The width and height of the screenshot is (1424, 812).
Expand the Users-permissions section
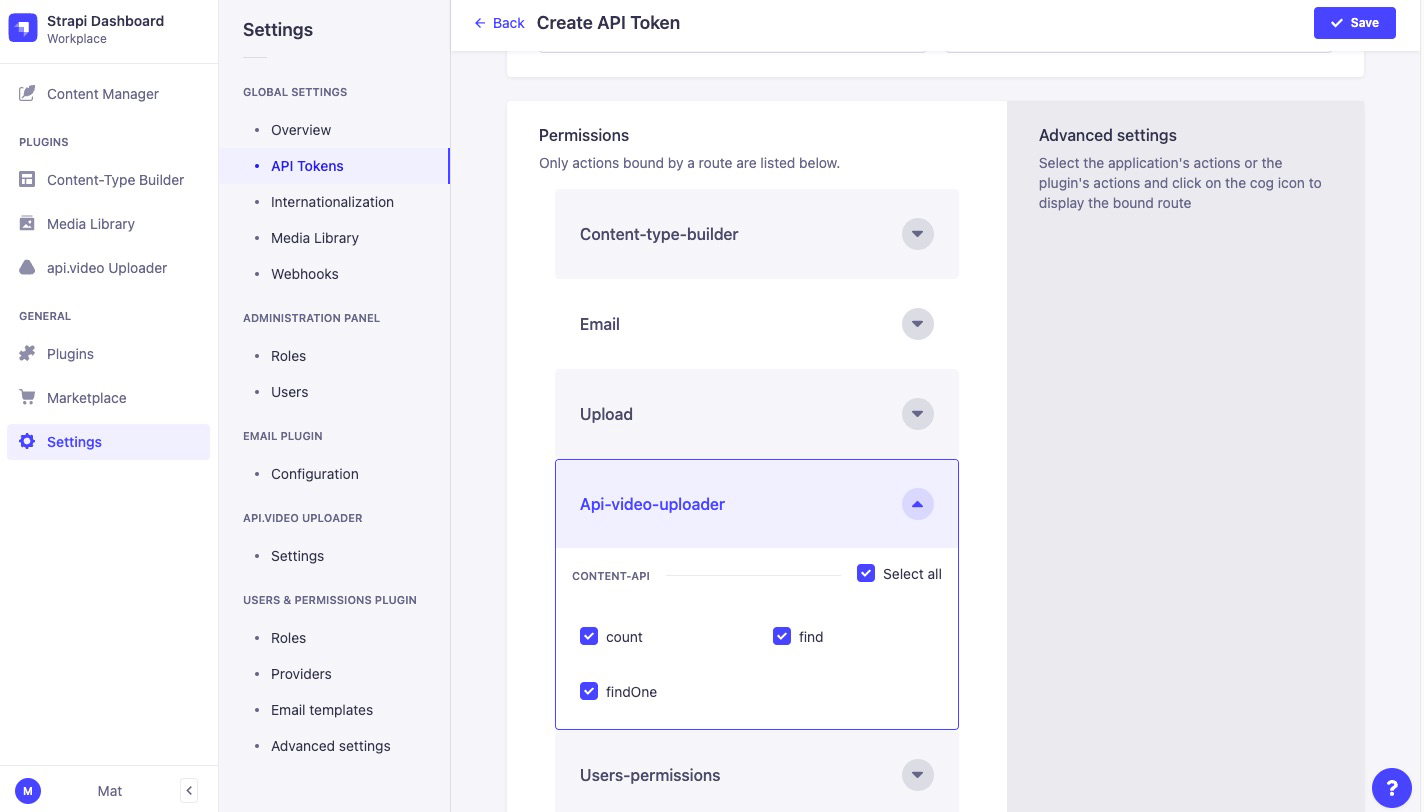tap(918, 775)
